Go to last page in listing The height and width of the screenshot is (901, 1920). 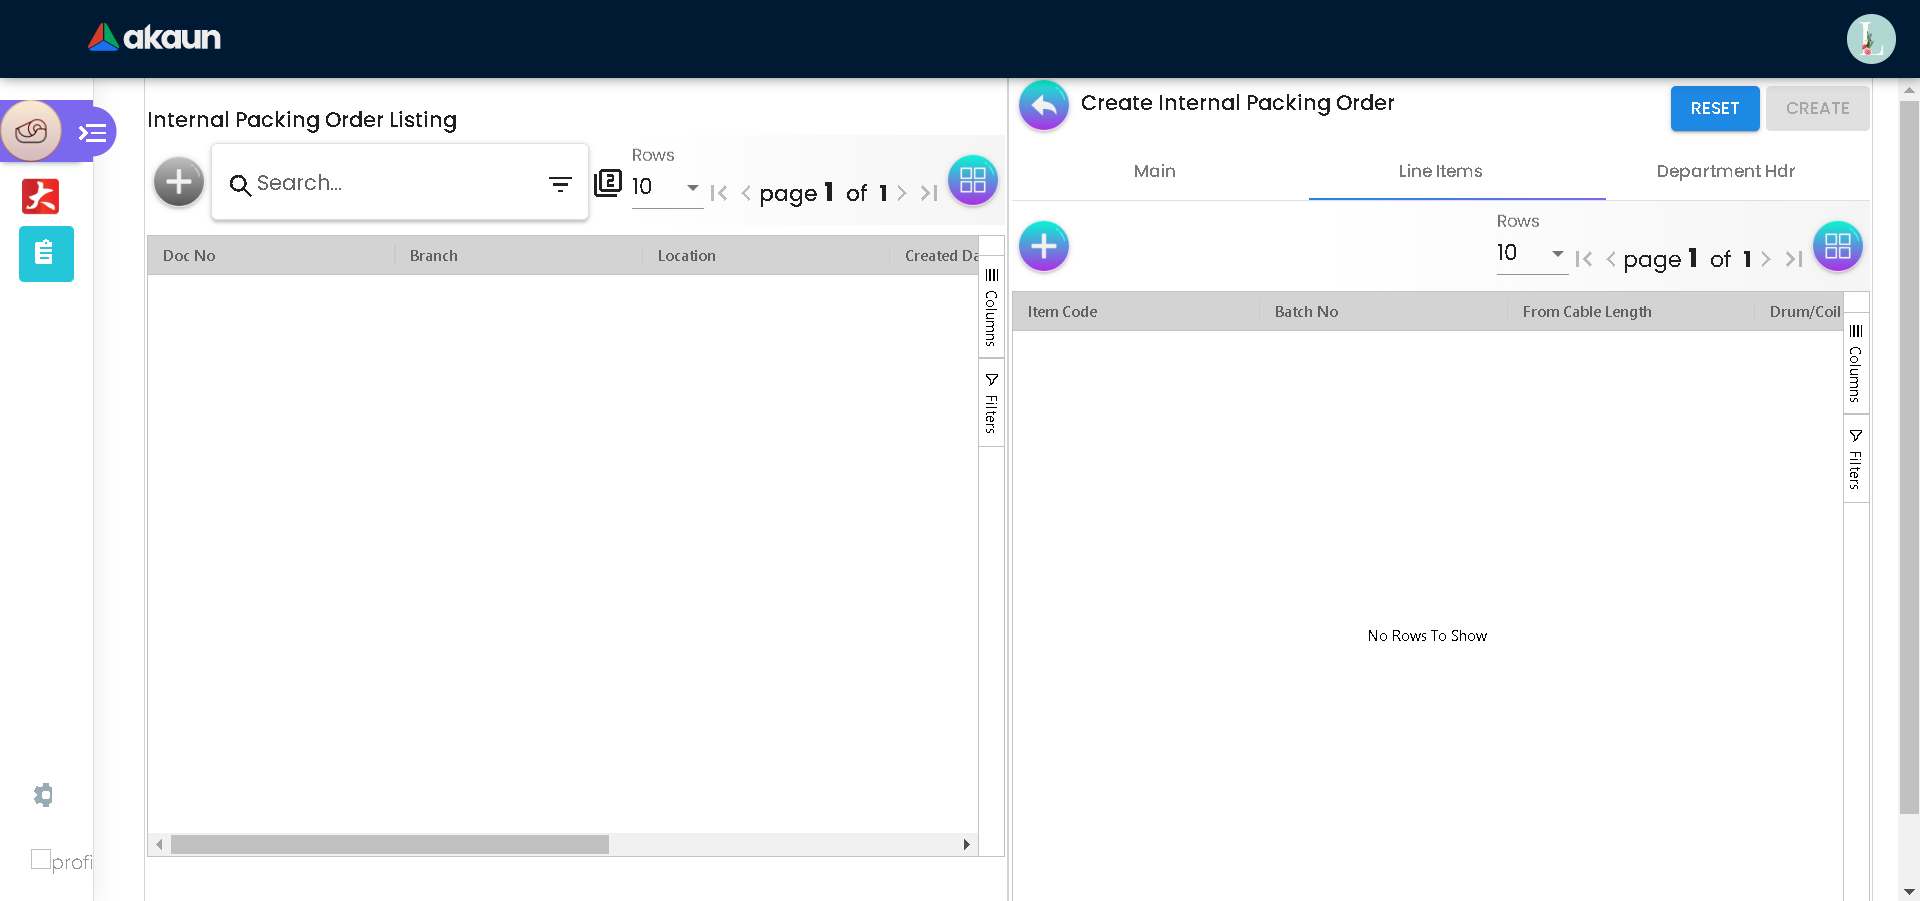(929, 193)
